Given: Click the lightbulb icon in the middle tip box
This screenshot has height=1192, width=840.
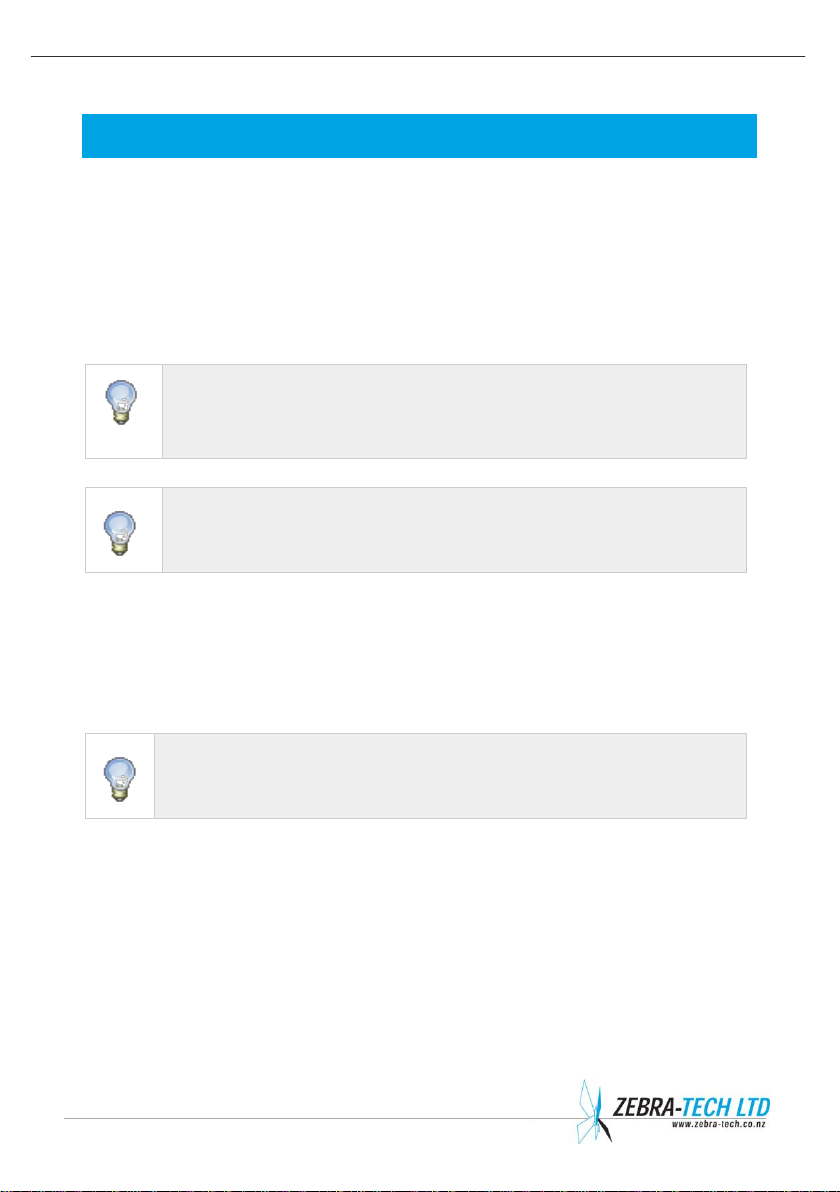Looking at the screenshot, I should coord(120,533).
